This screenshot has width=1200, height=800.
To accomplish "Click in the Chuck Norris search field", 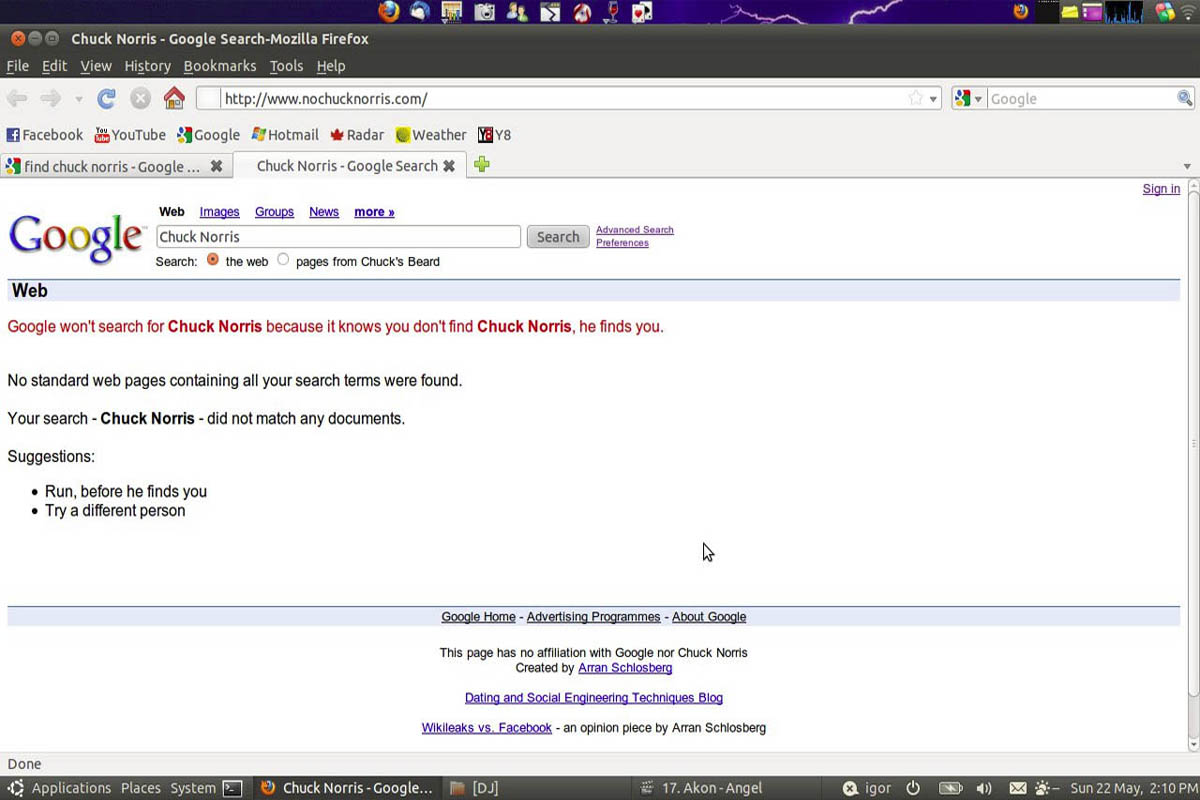I will tap(339, 237).
